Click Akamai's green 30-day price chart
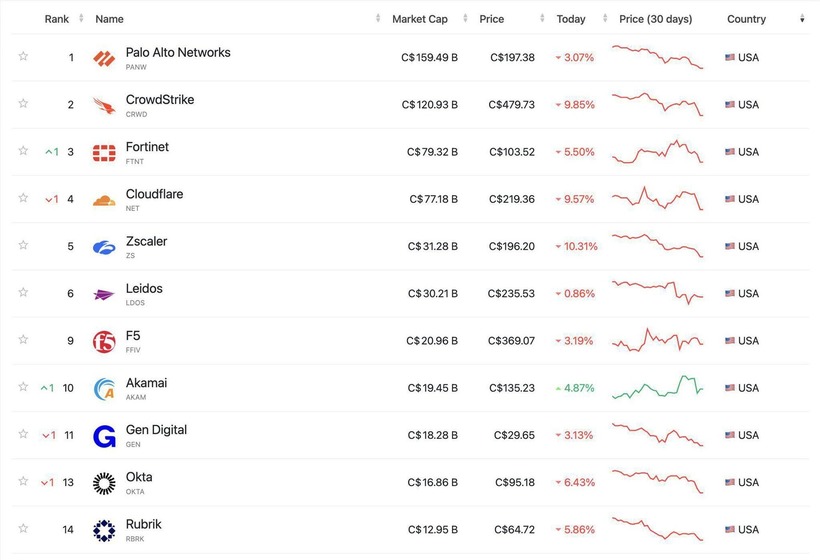The width and height of the screenshot is (820, 560). point(658,388)
